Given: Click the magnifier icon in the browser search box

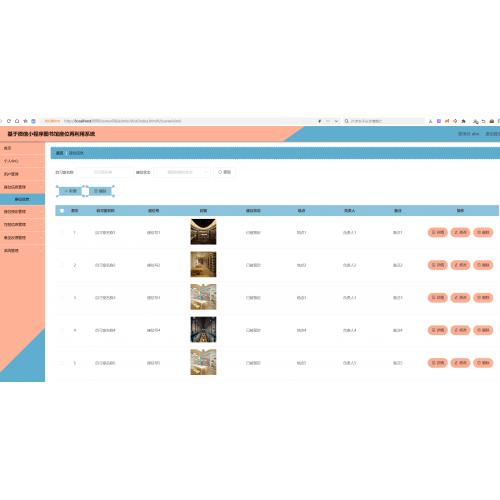Looking at the screenshot, I should pos(347,121).
